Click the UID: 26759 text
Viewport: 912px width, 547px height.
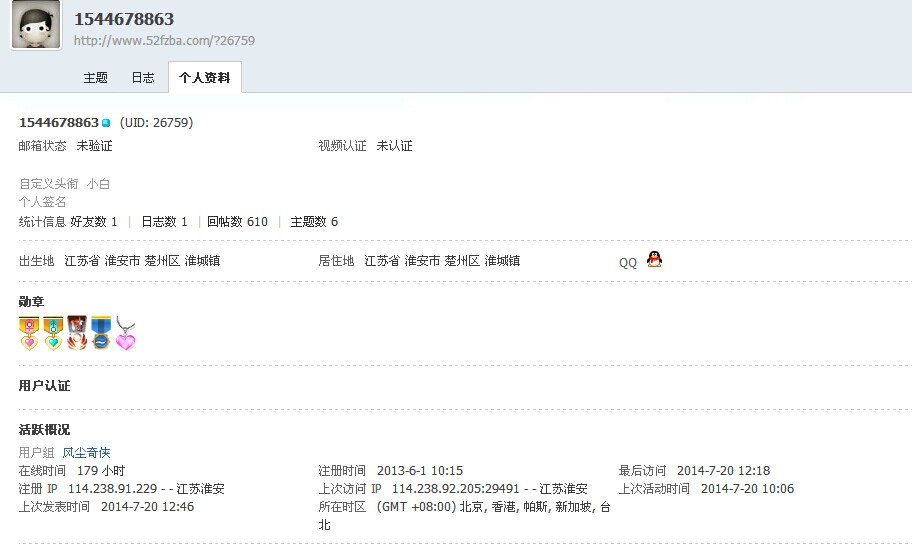(x=156, y=123)
